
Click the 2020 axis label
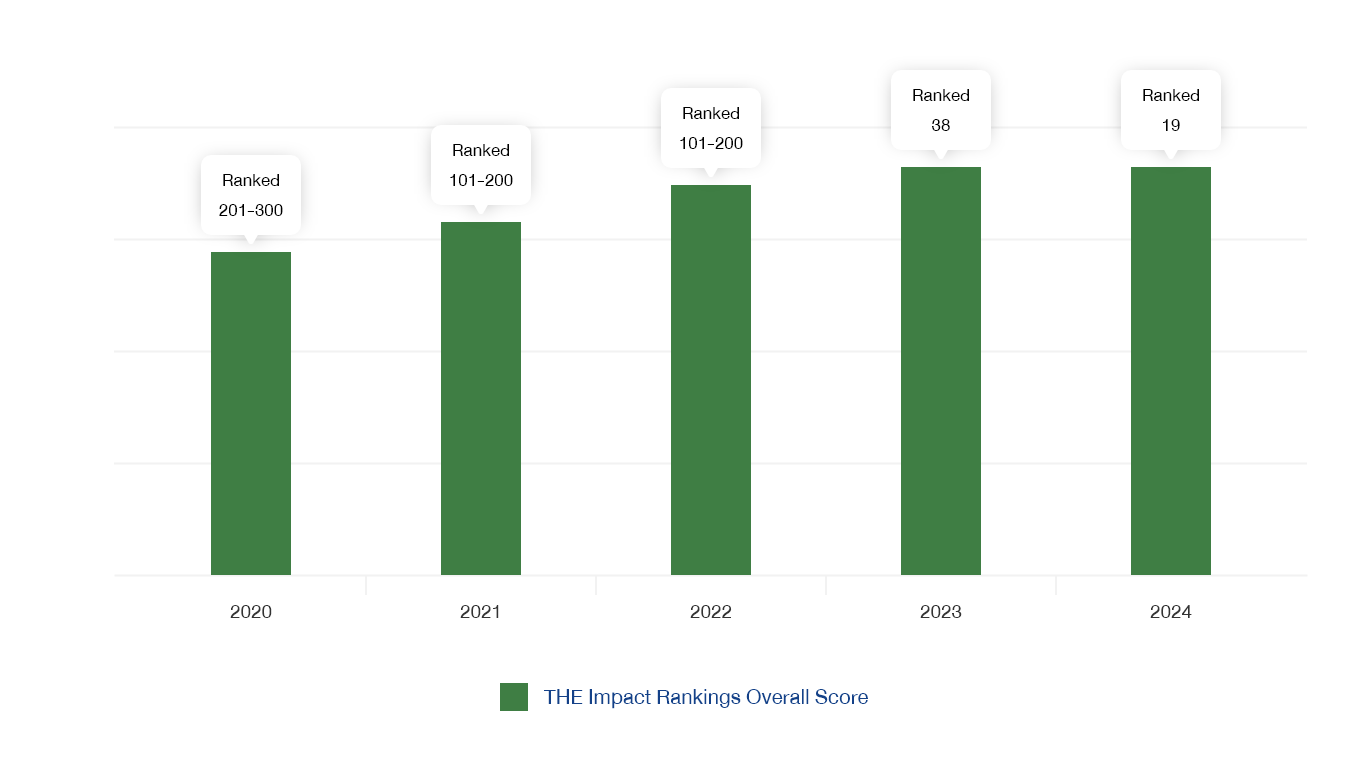pos(251,612)
